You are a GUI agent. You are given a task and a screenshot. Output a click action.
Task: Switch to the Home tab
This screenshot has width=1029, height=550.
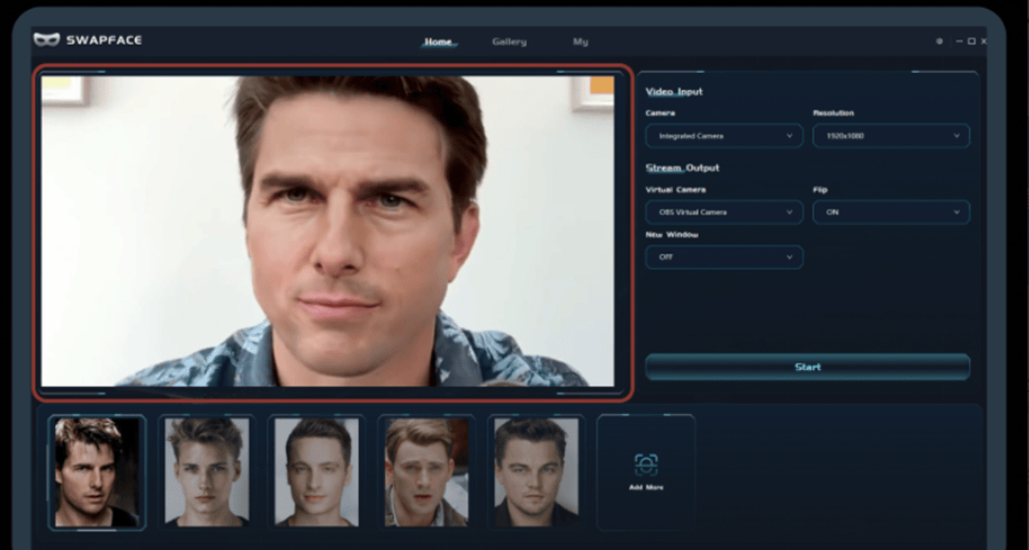coord(438,42)
